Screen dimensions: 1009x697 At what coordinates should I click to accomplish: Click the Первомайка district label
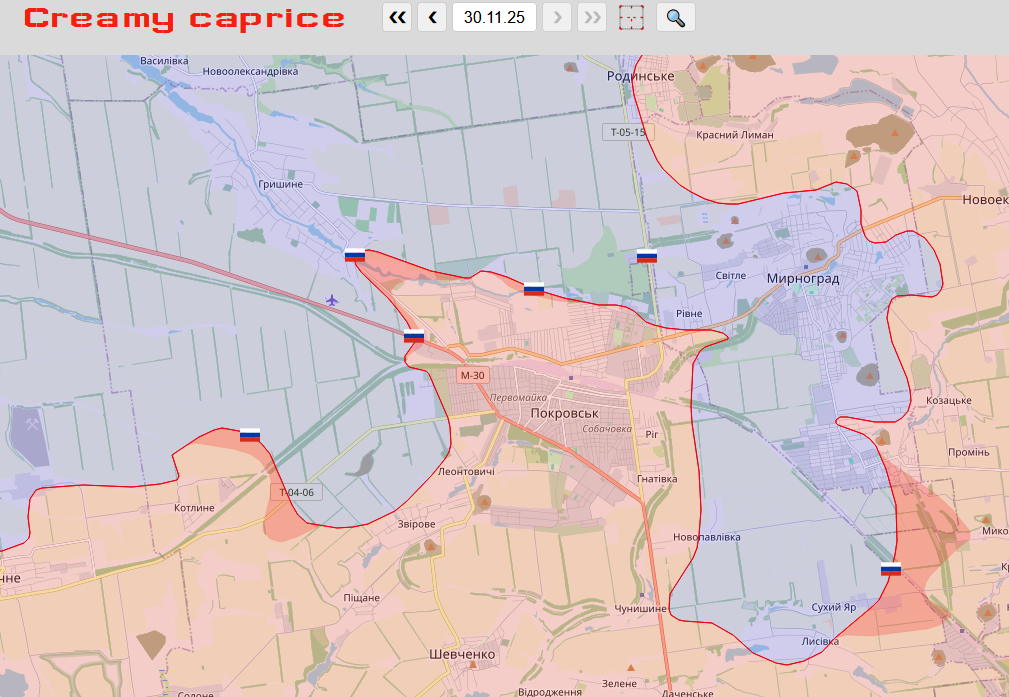pos(519,398)
